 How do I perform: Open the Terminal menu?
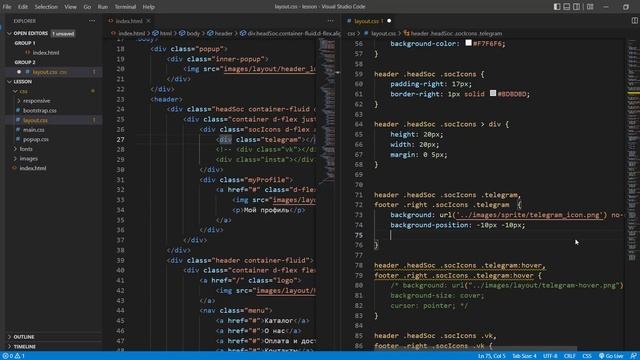(x=125, y=7)
